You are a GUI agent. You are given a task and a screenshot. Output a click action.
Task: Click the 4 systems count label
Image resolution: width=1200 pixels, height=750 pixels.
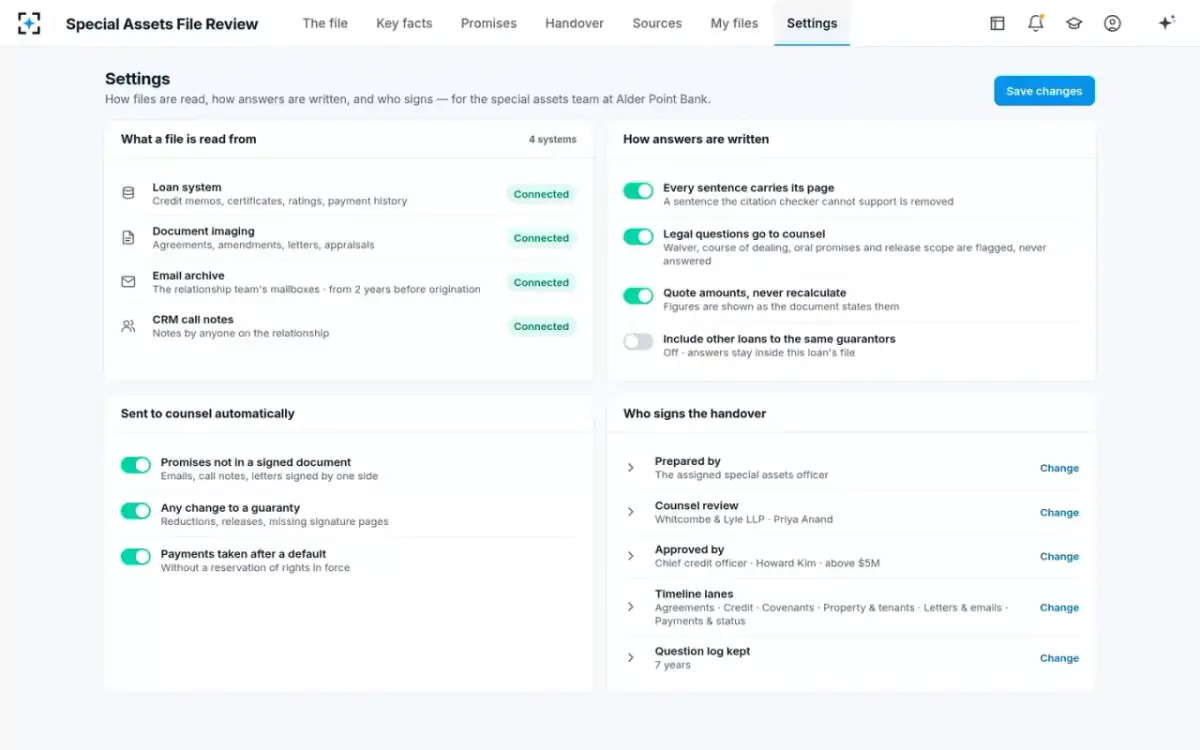(552, 139)
